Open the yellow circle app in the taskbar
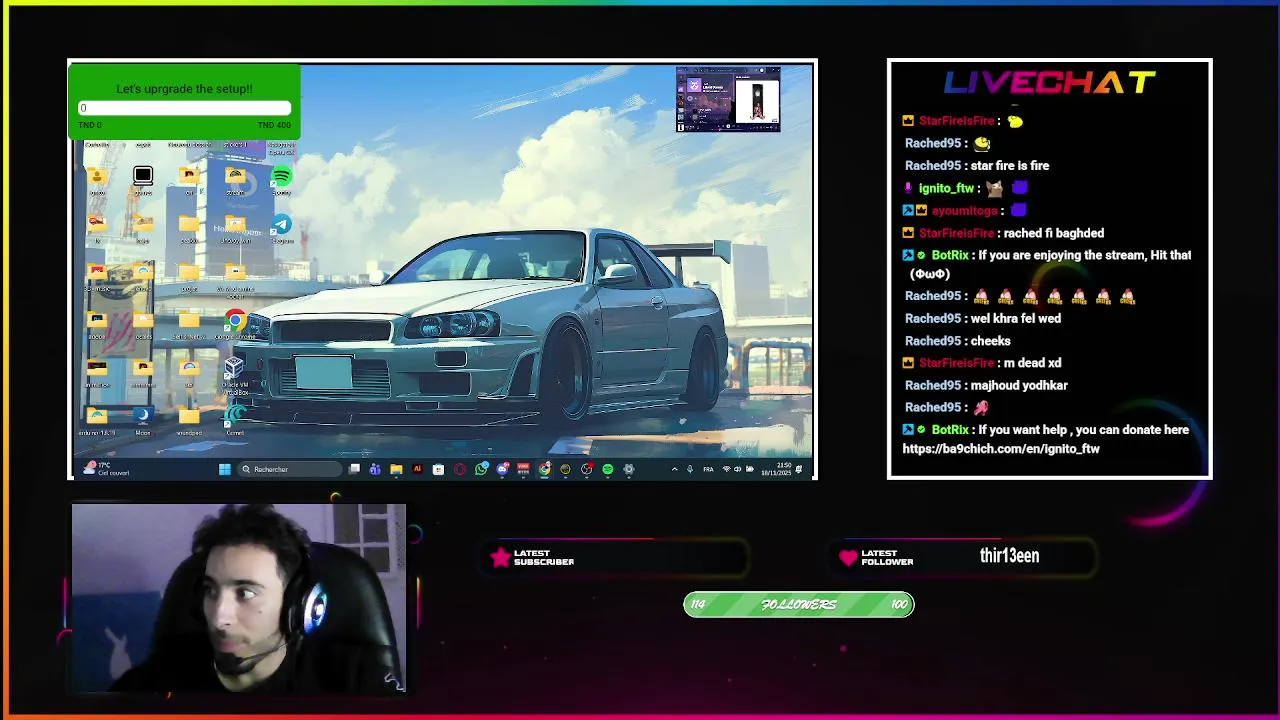1280x720 pixels. 565,469
